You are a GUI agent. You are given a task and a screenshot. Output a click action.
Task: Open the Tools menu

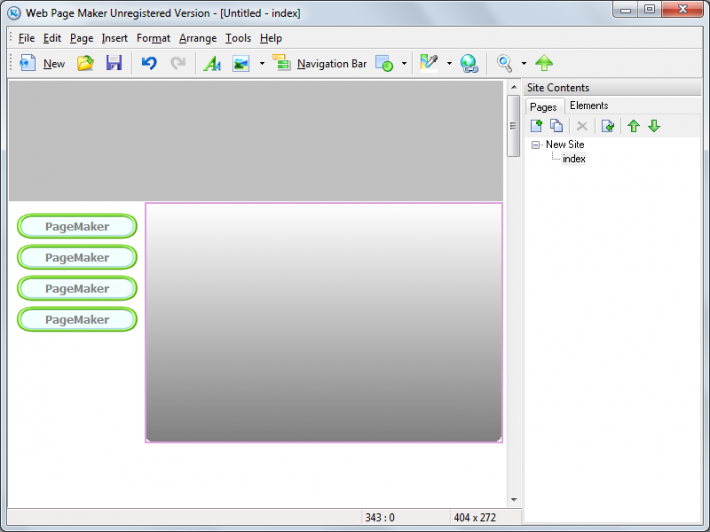pos(238,38)
